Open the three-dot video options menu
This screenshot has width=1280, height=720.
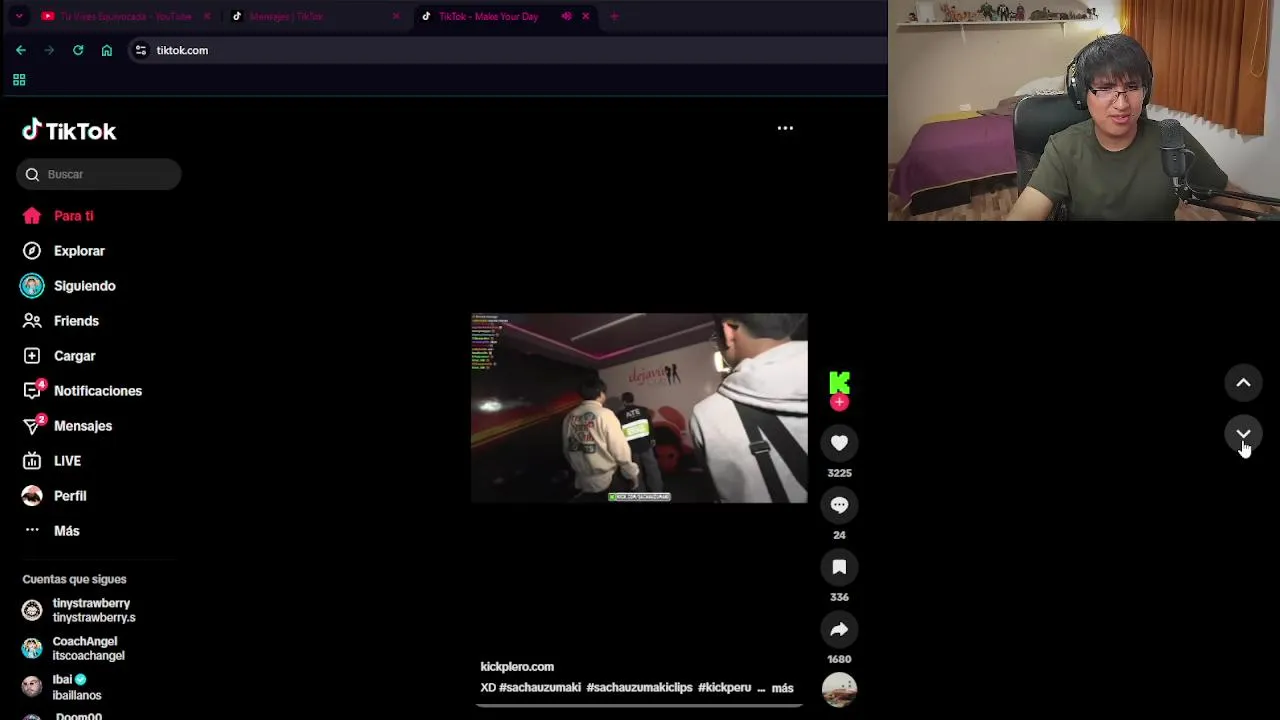[785, 128]
